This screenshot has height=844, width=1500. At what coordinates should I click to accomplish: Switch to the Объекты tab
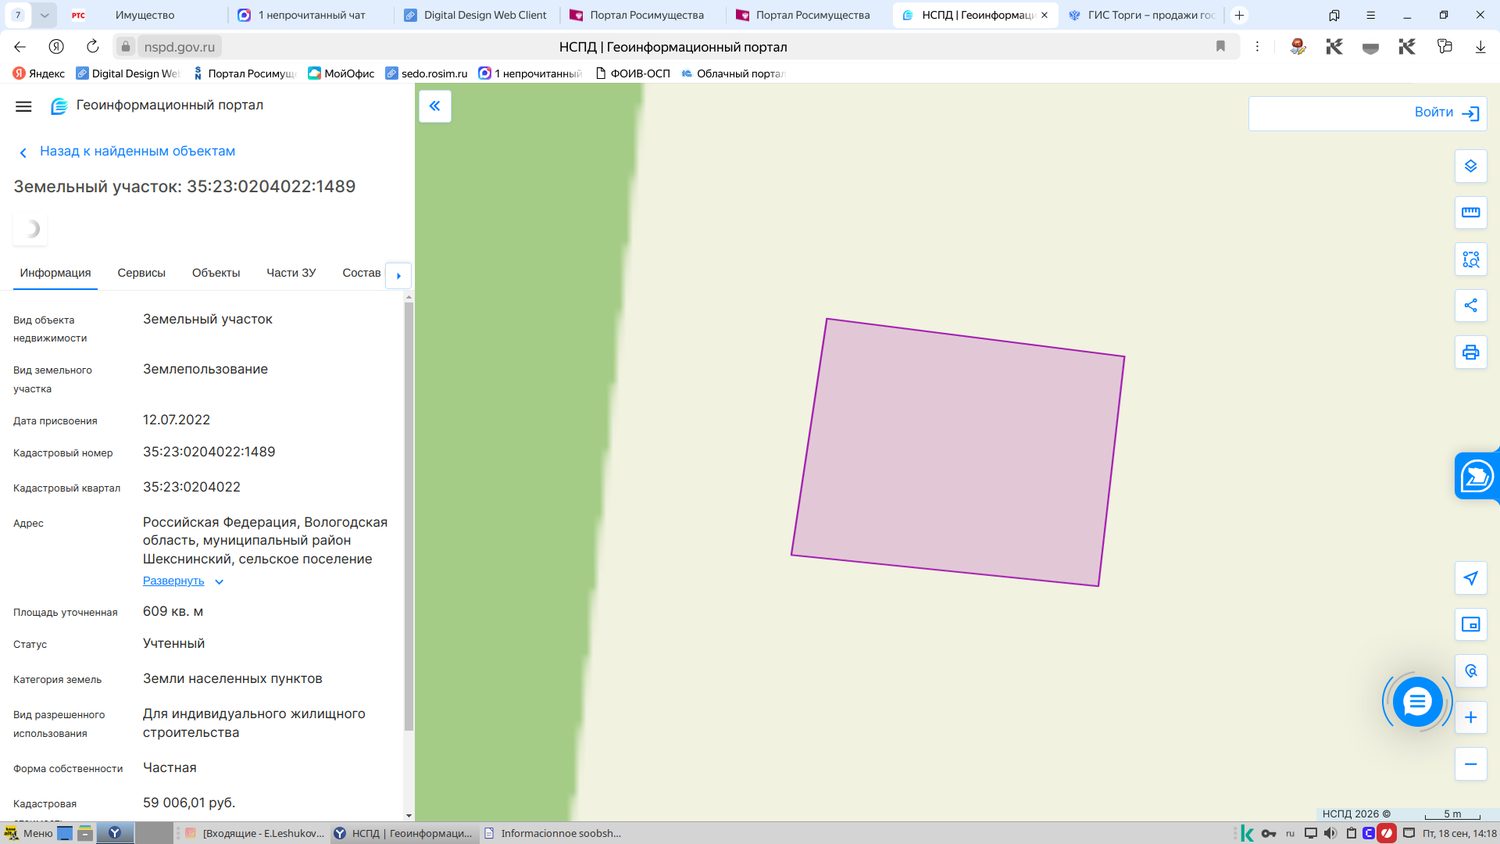216,273
